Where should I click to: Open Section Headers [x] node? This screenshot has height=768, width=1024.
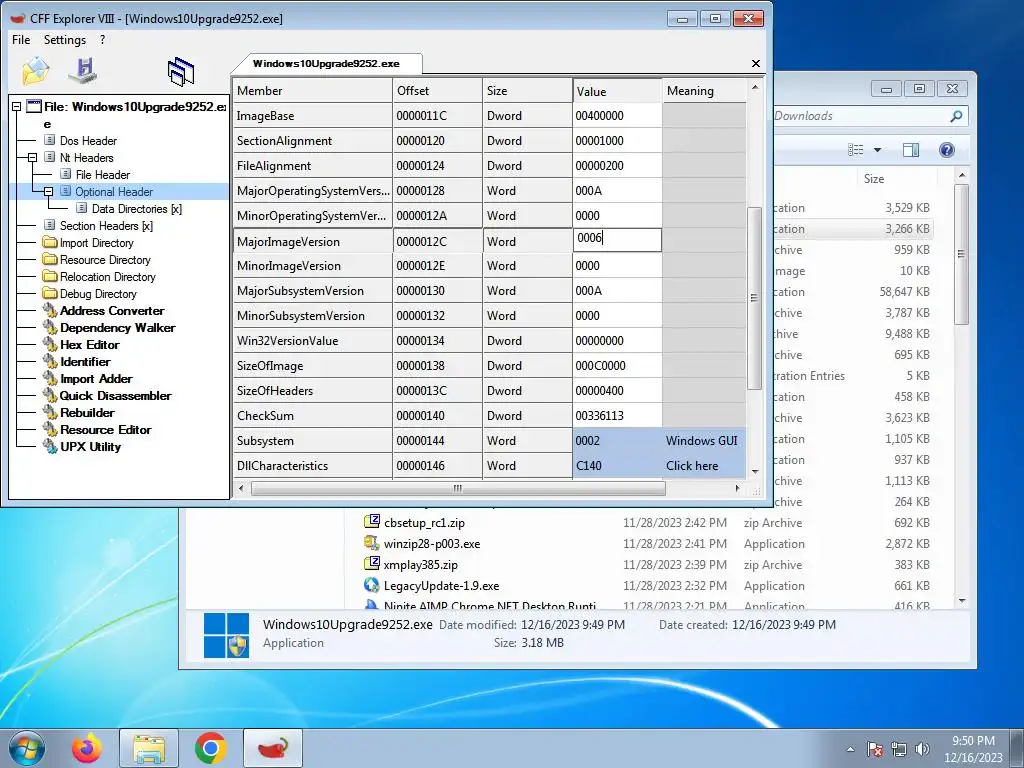(x=106, y=225)
